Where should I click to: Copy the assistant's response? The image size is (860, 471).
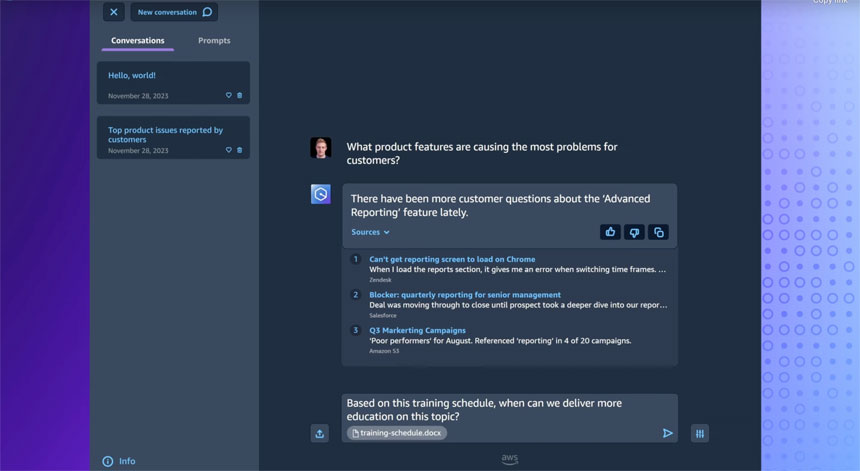[658, 232]
